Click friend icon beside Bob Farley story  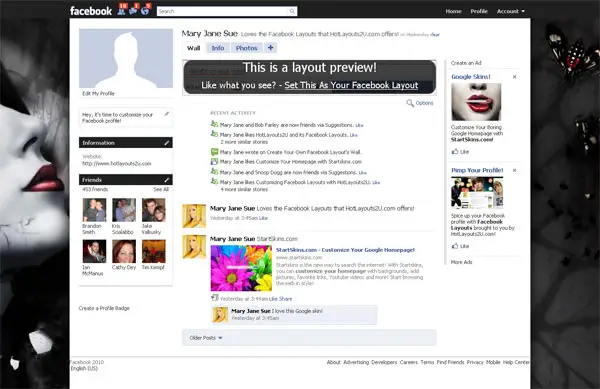pos(214,124)
